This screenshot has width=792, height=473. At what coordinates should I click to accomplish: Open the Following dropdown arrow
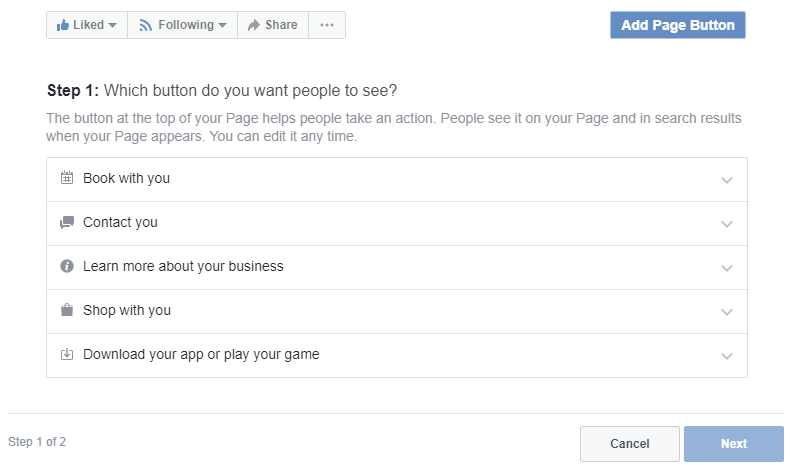tap(222, 25)
